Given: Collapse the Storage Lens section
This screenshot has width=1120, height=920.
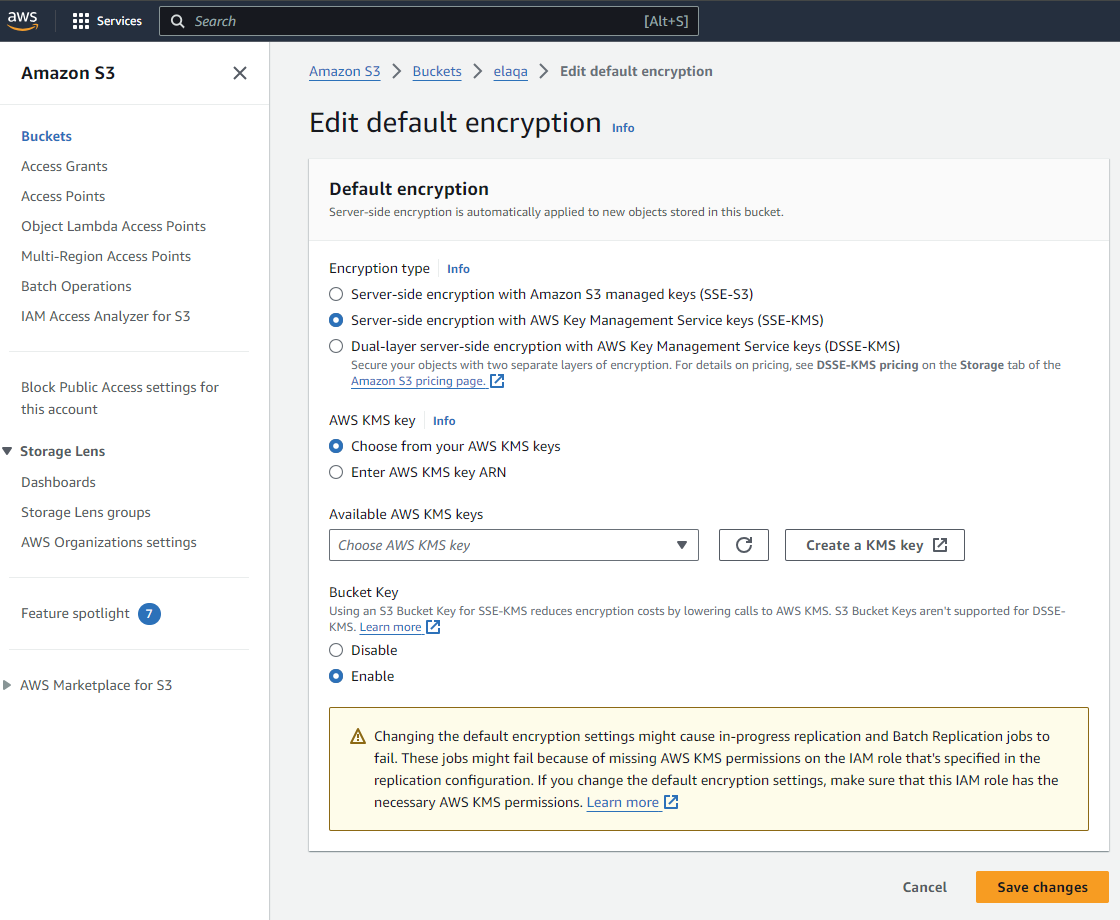Looking at the screenshot, I should (8, 451).
